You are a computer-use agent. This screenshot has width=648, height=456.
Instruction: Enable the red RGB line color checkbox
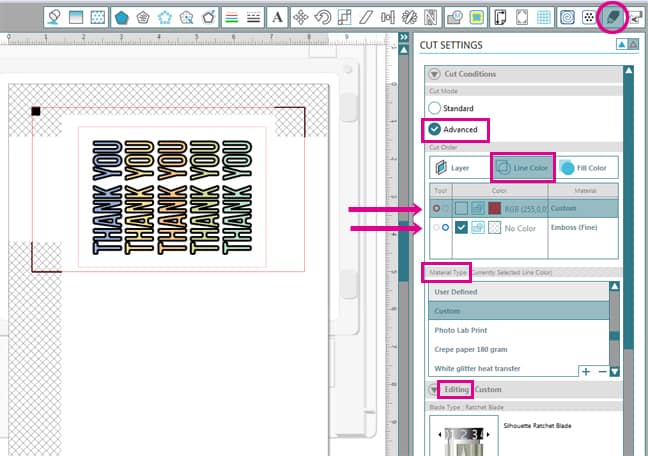coord(461,208)
